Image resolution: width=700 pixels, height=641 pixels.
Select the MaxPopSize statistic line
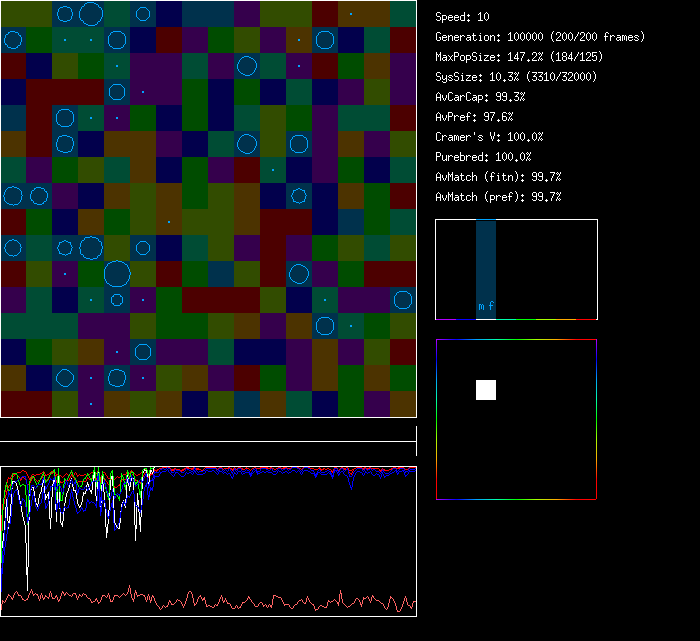click(x=512, y=57)
